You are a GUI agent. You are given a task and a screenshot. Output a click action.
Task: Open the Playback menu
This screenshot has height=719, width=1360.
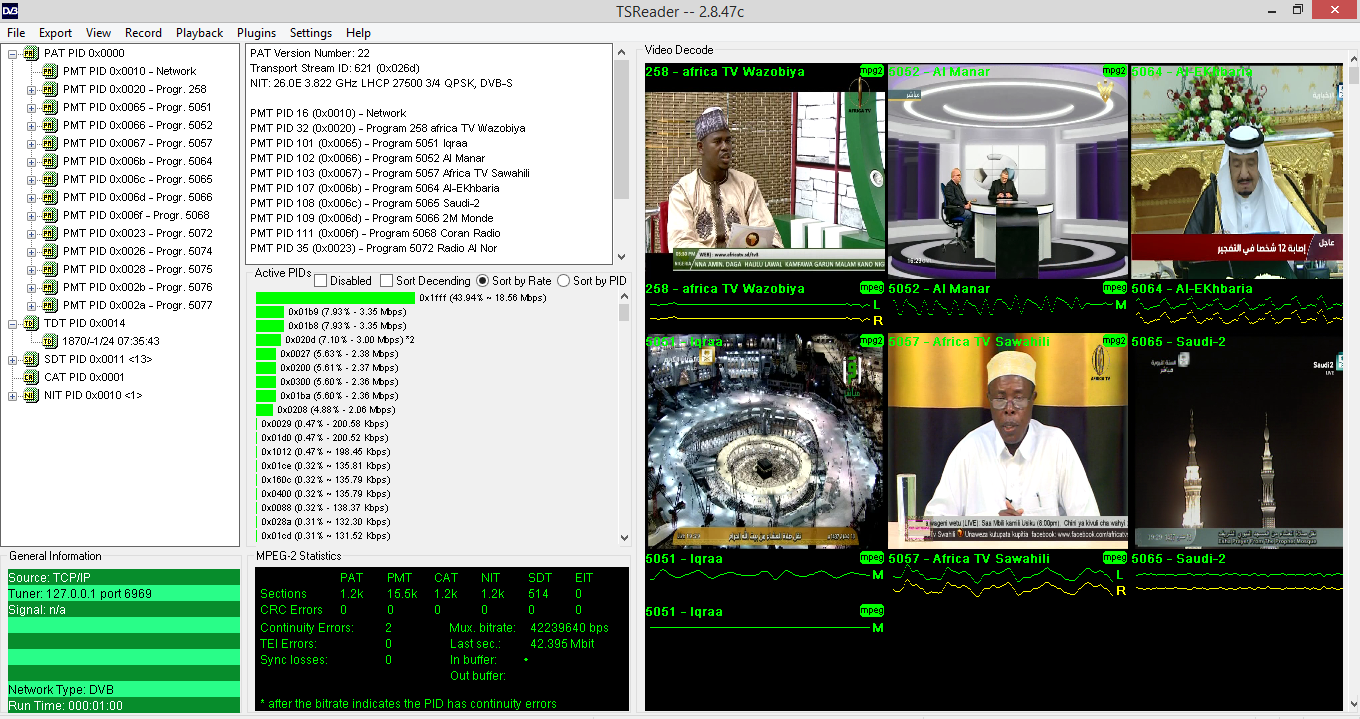click(x=199, y=33)
